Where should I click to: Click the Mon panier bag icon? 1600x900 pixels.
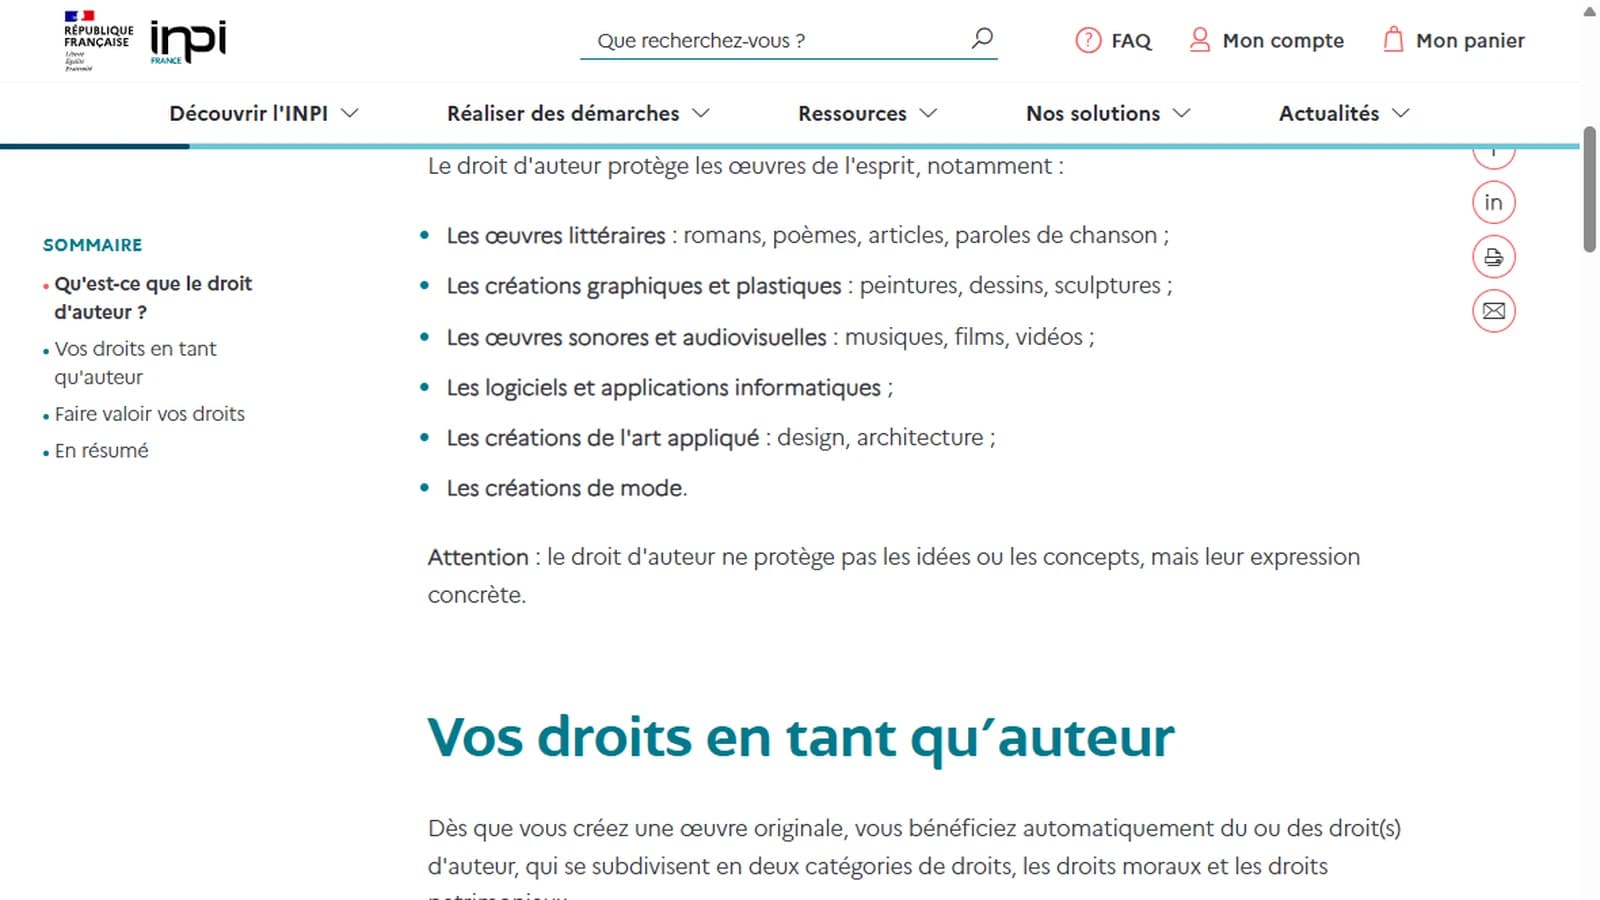coord(1393,40)
